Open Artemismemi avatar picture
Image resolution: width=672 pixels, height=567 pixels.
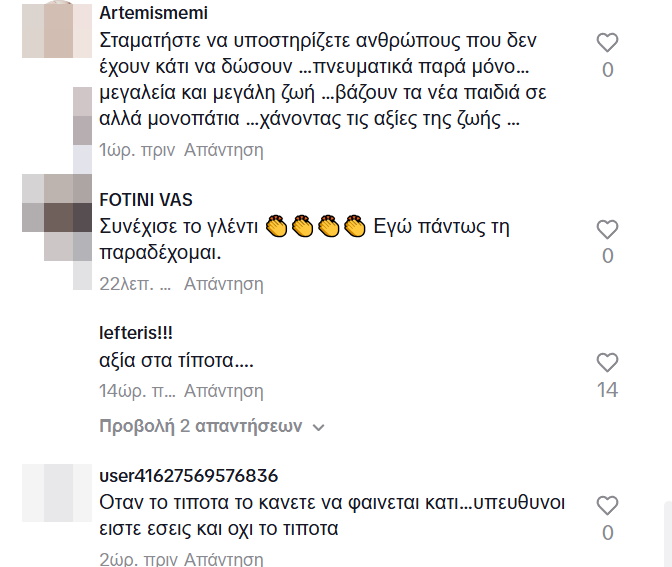[57, 29]
